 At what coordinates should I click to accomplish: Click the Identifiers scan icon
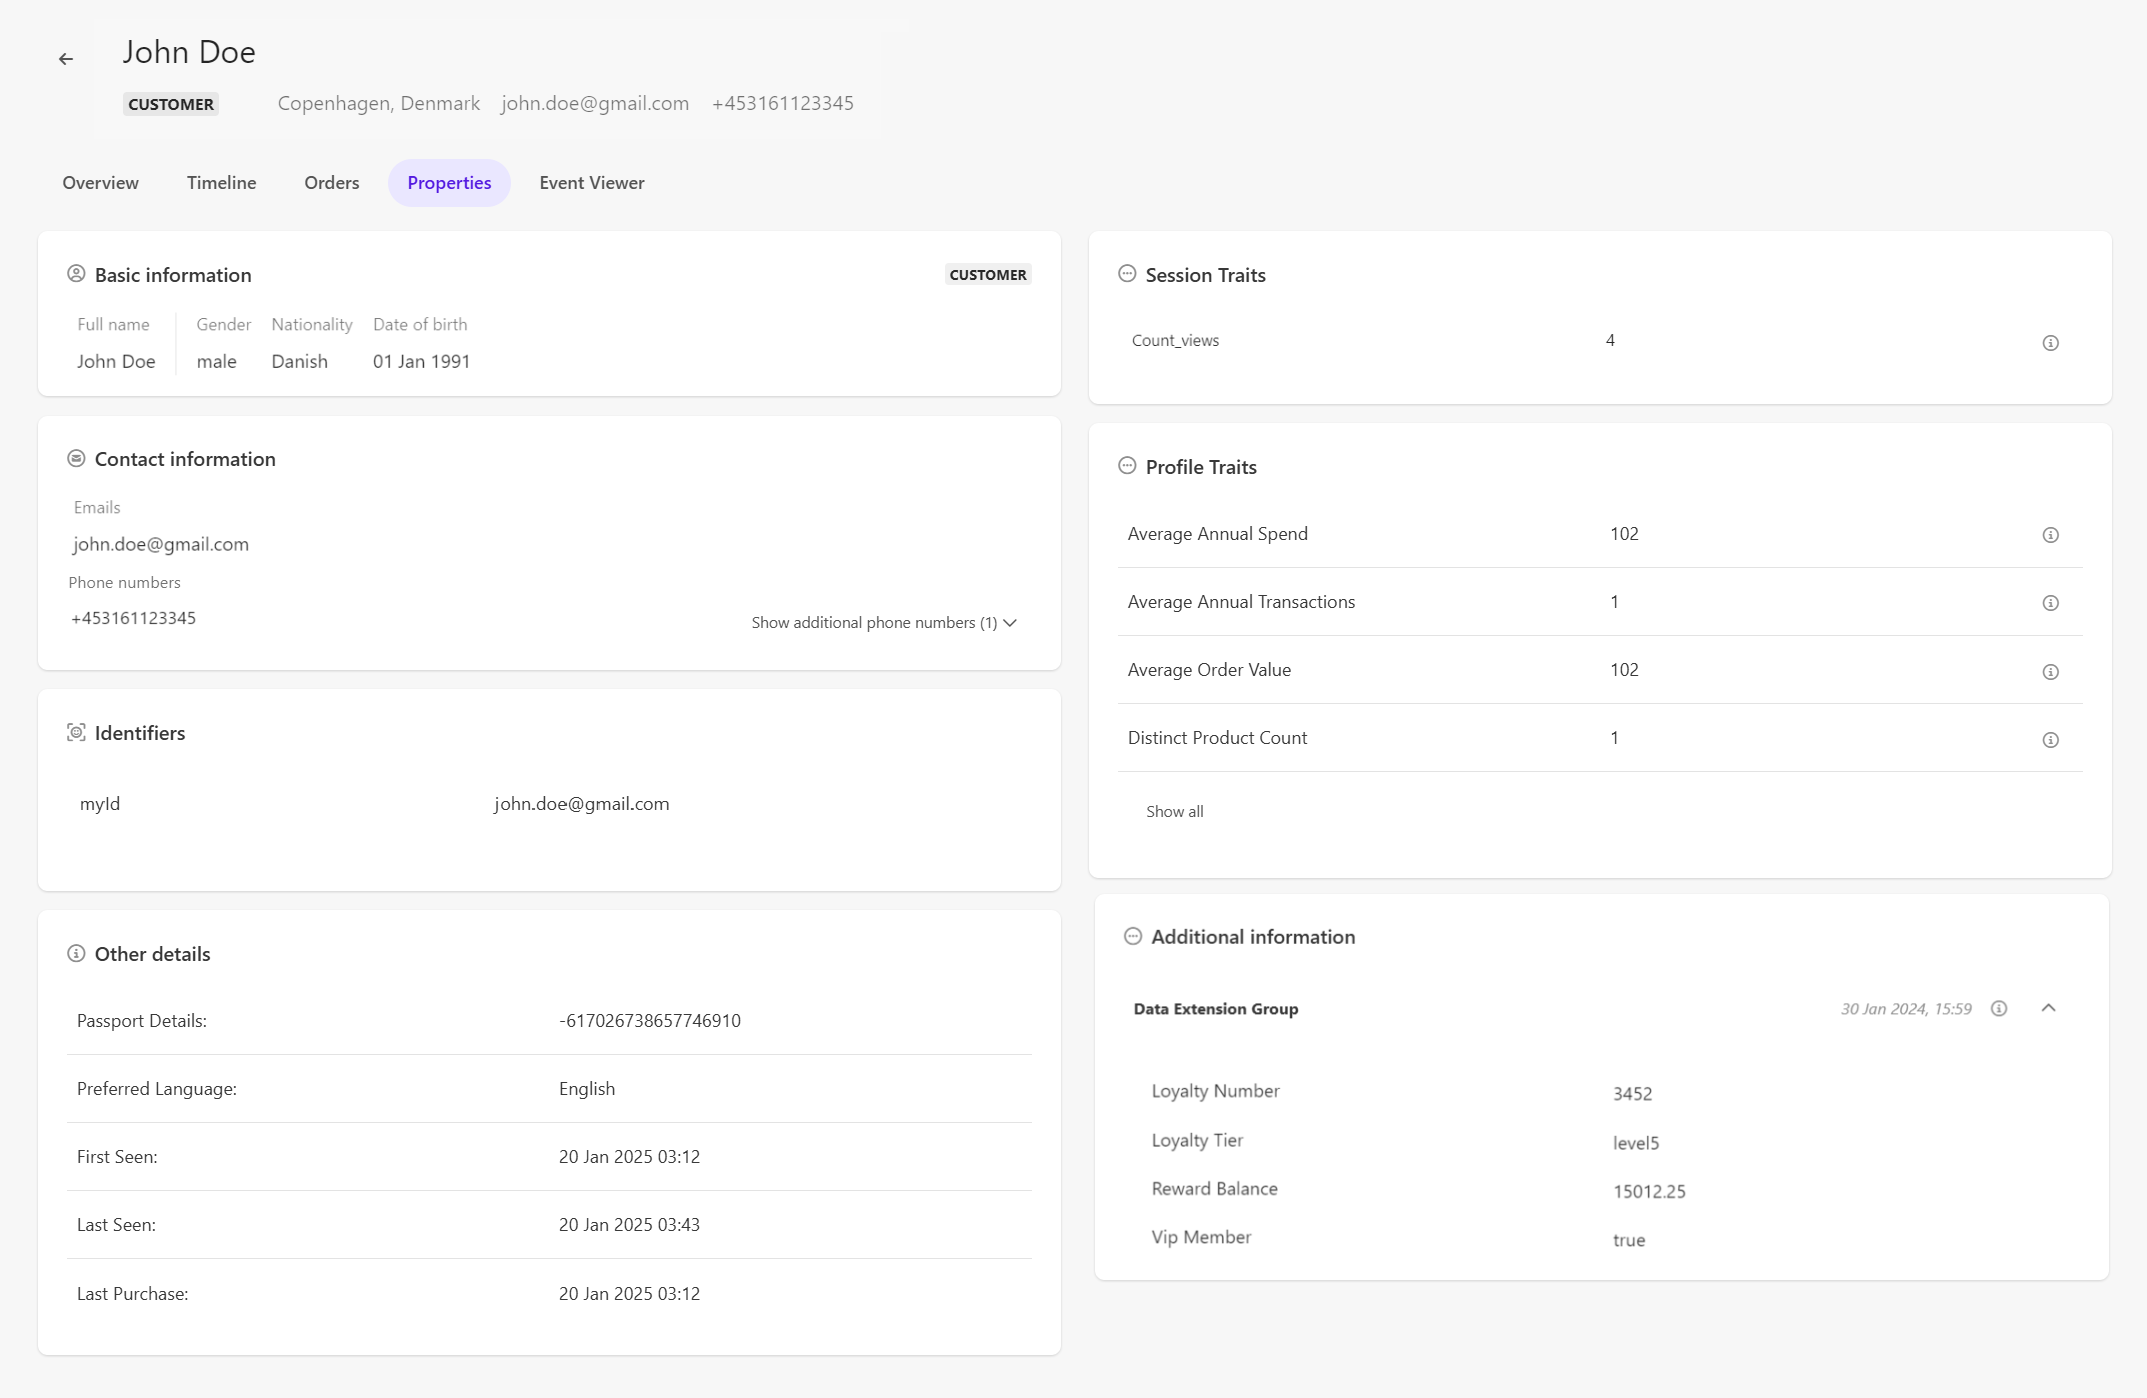coord(76,732)
